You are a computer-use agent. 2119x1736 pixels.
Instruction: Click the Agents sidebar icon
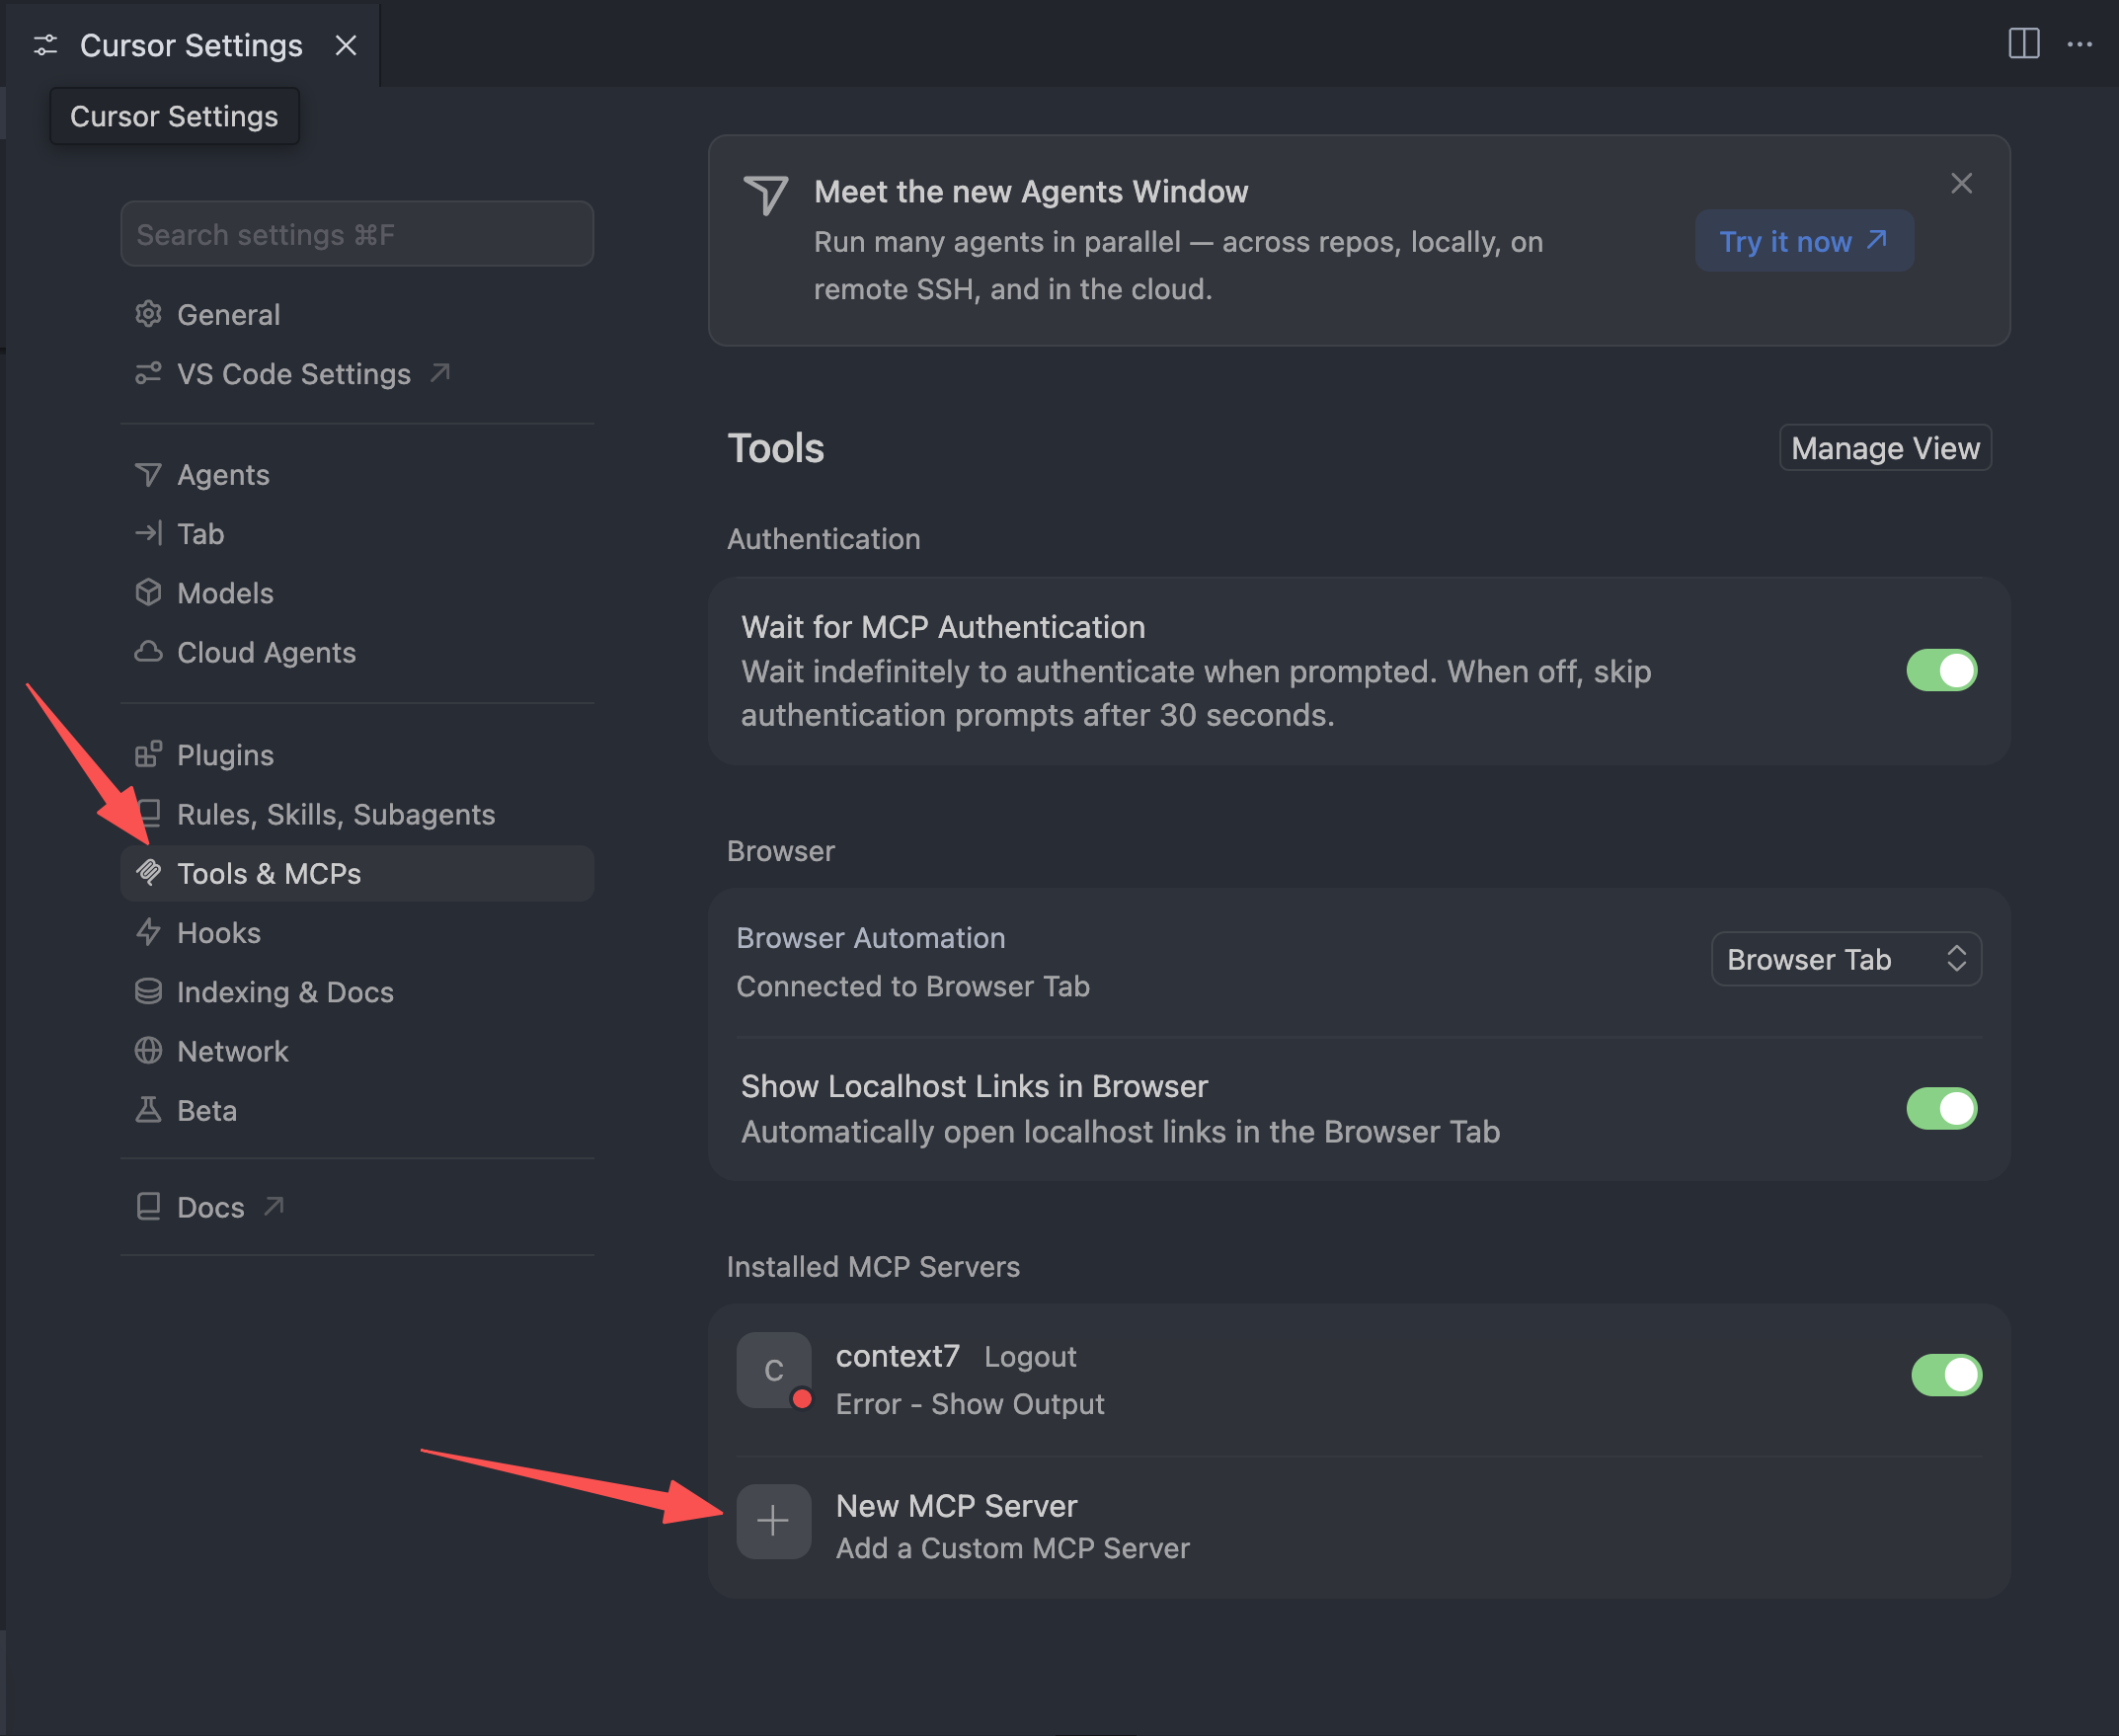pos(148,474)
